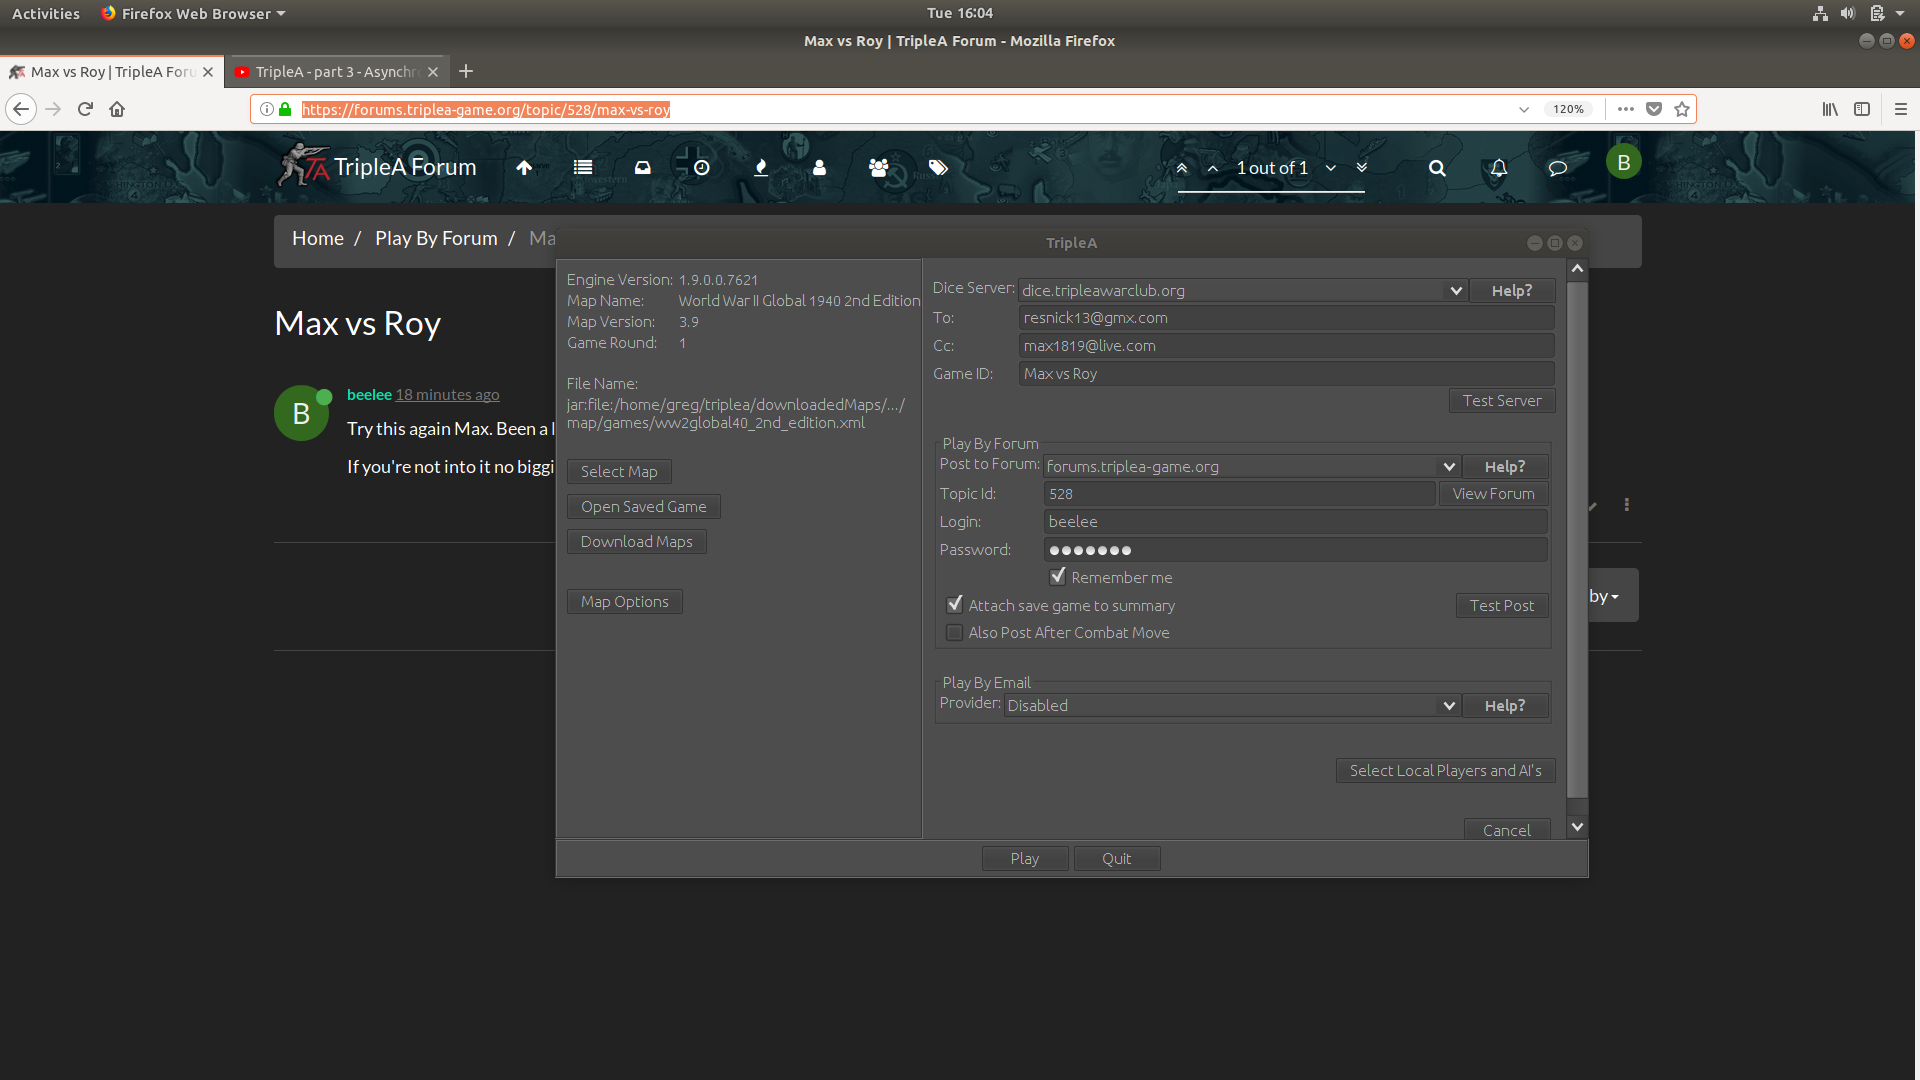Open the system status menu arrow
The height and width of the screenshot is (1080, 1920).
1900,13
